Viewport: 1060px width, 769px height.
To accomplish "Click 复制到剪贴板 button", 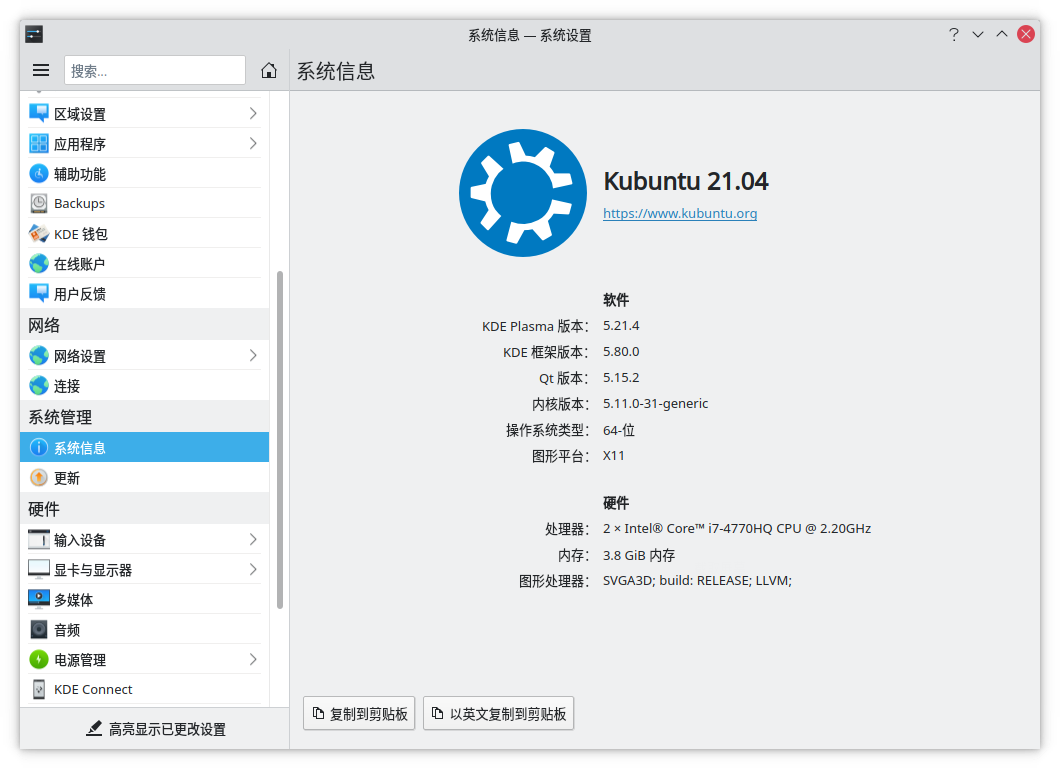I will coord(359,714).
